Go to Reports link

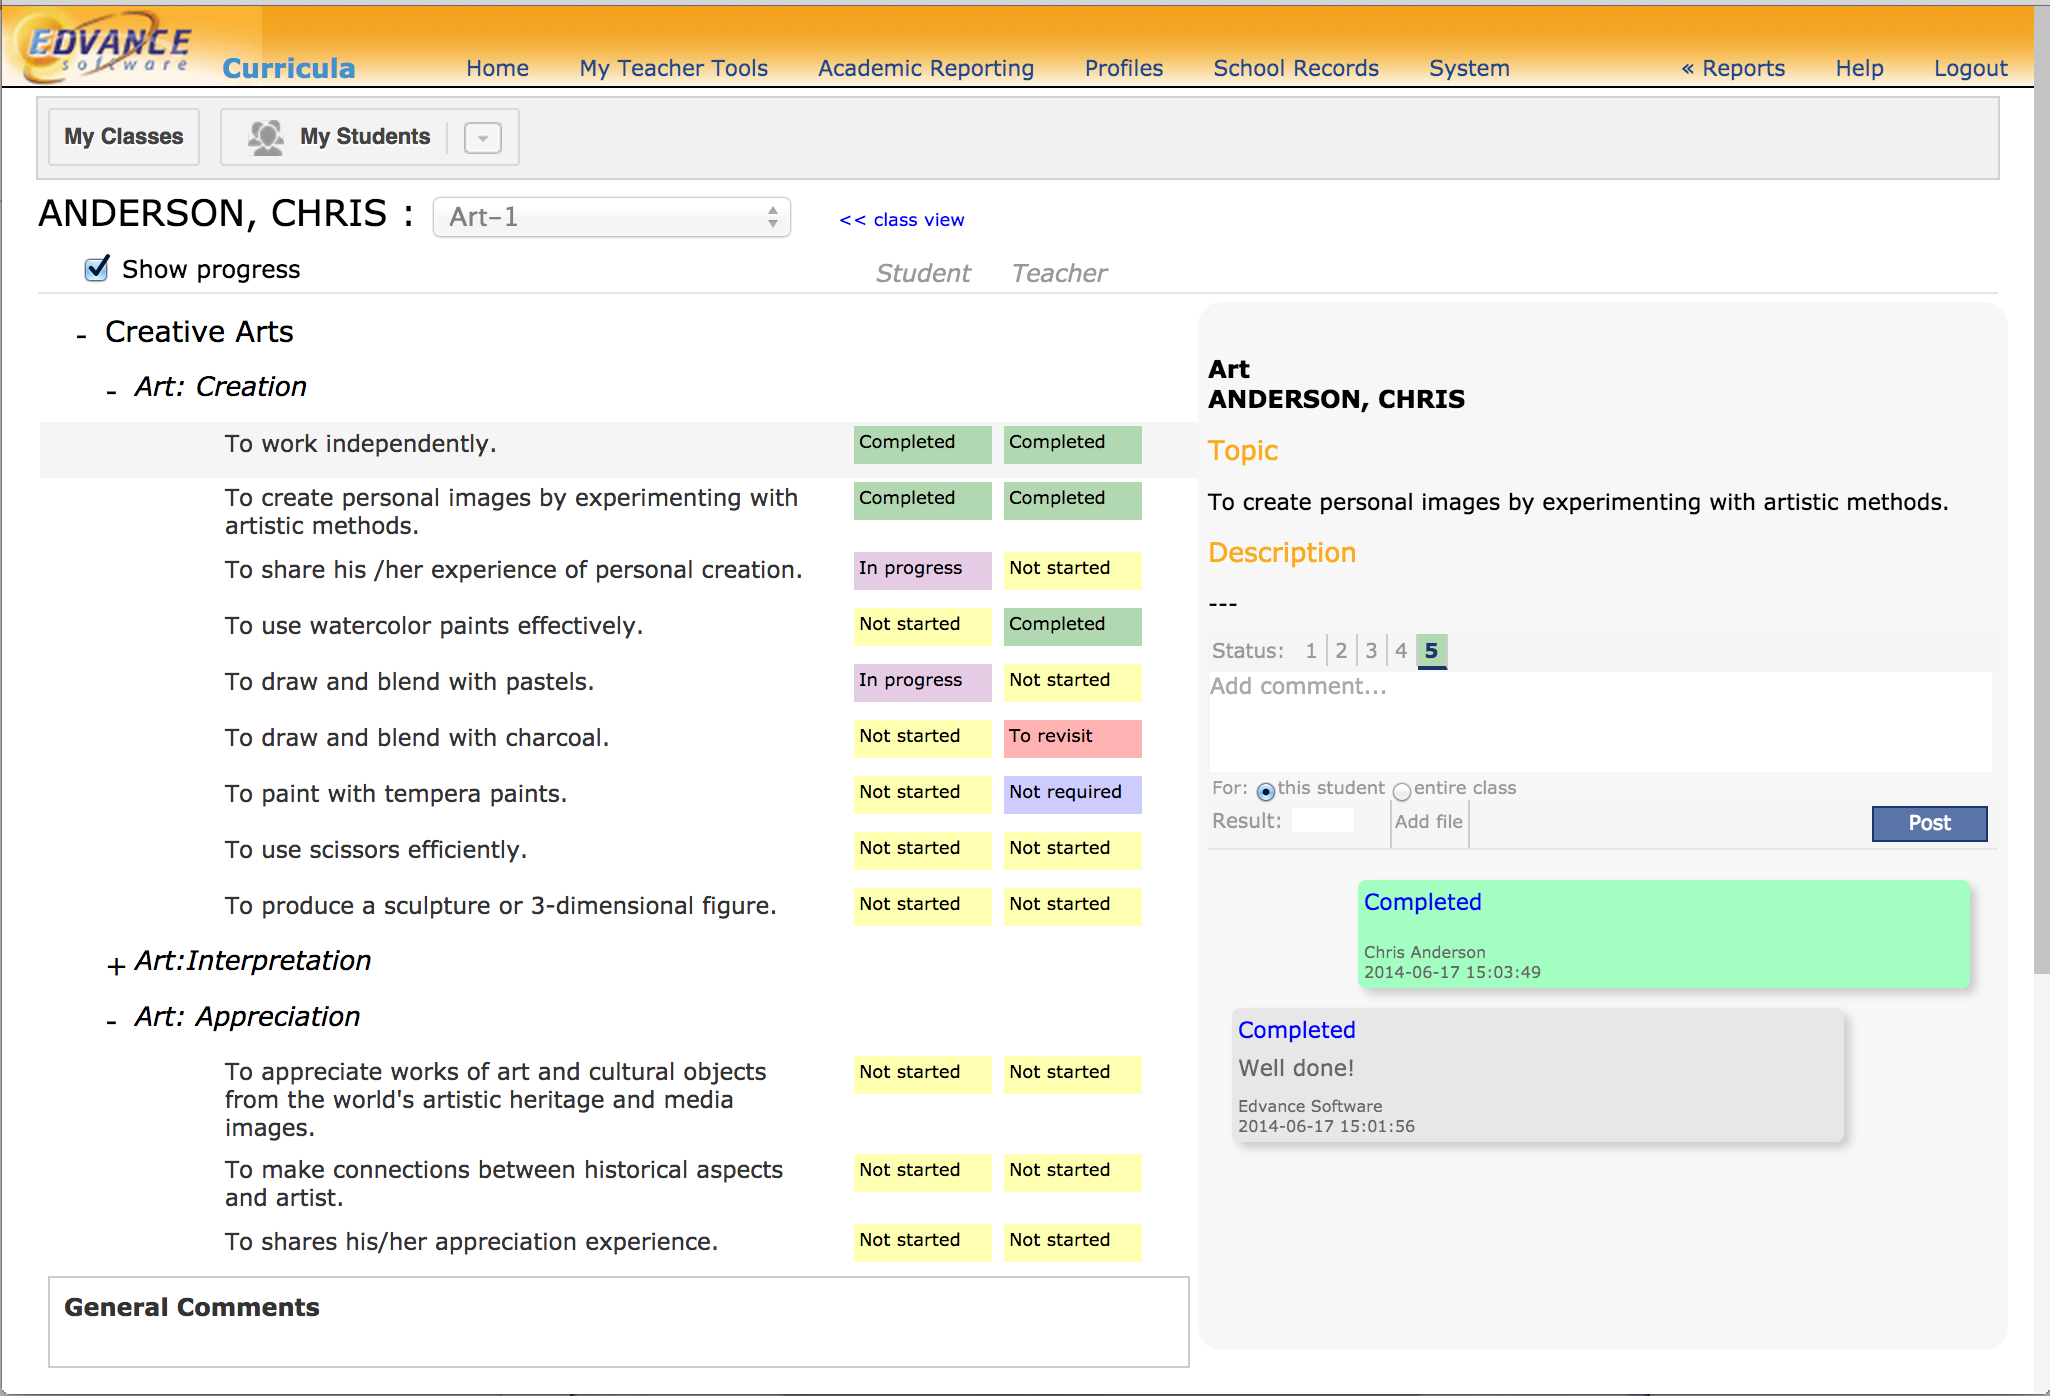pyautogui.click(x=1733, y=68)
